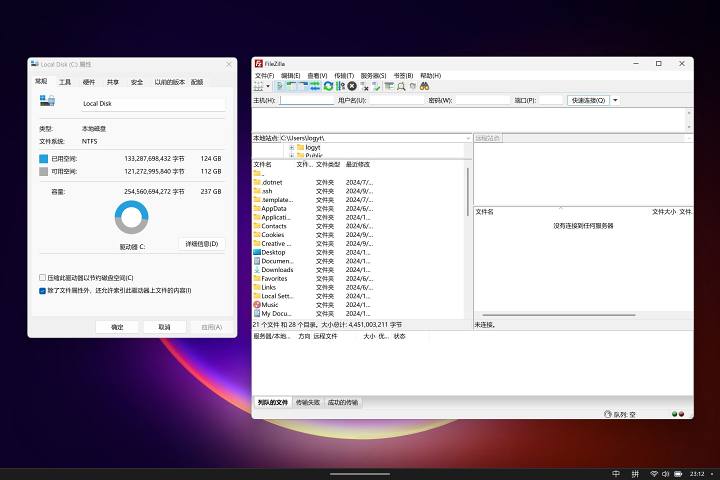Click the binoculars file search icon

[424, 87]
